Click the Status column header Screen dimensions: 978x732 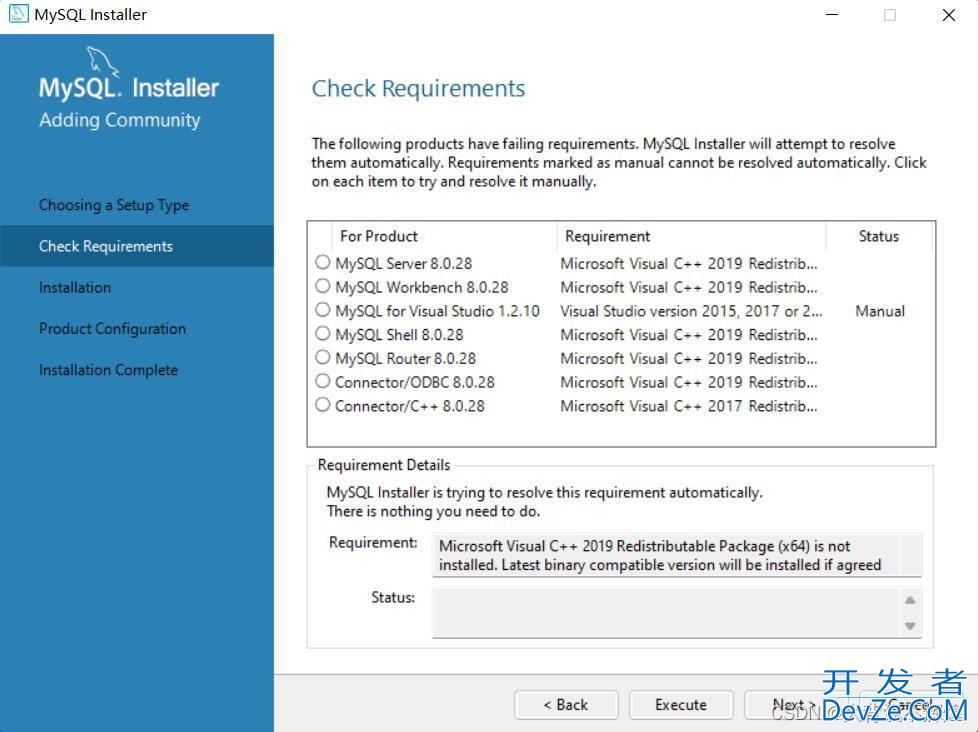[879, 236]
